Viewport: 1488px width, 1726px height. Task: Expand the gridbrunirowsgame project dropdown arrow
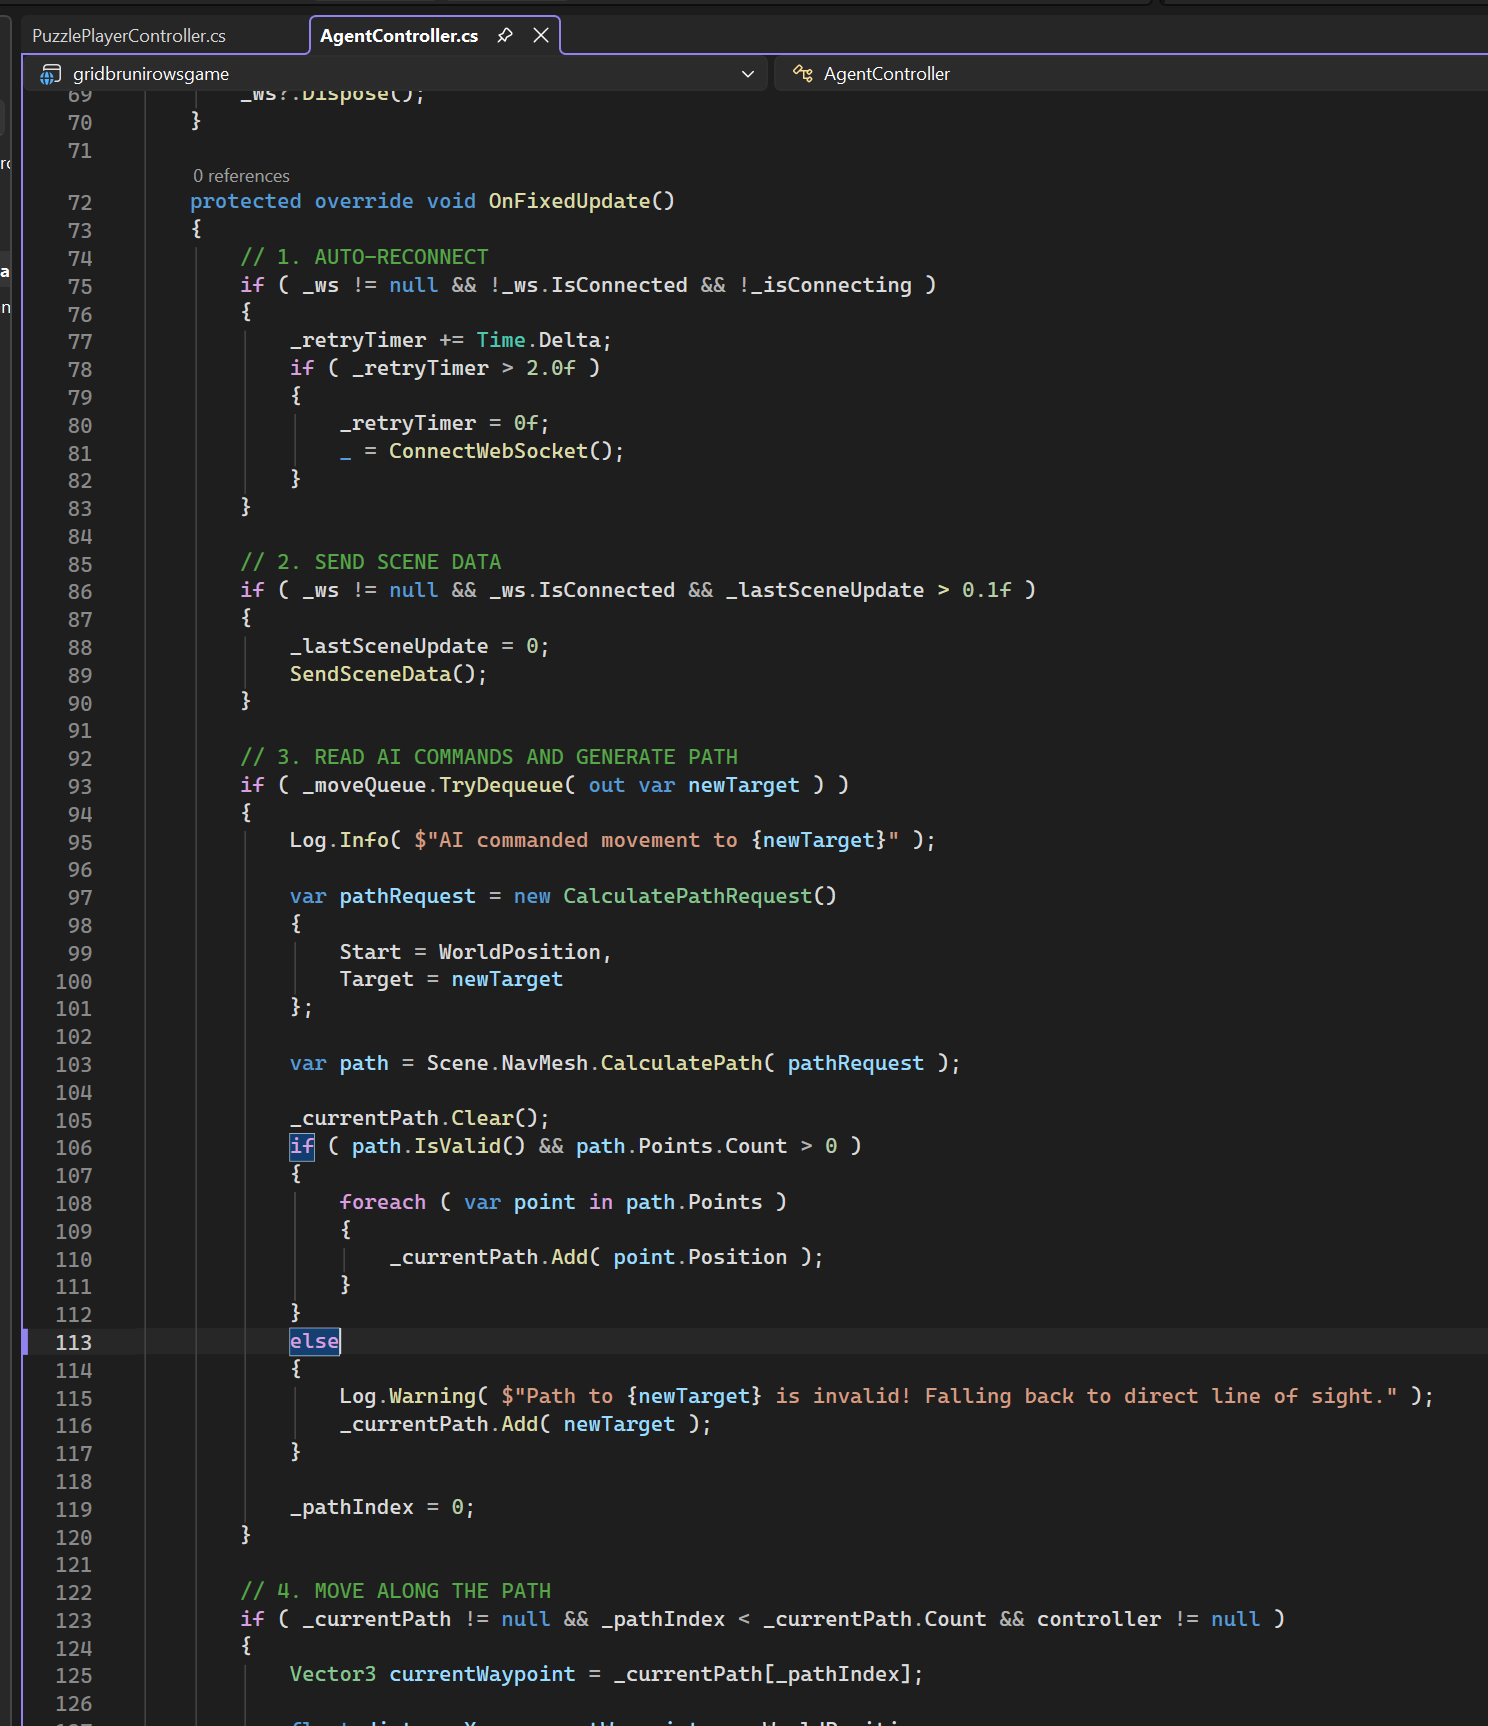point(748,74)
